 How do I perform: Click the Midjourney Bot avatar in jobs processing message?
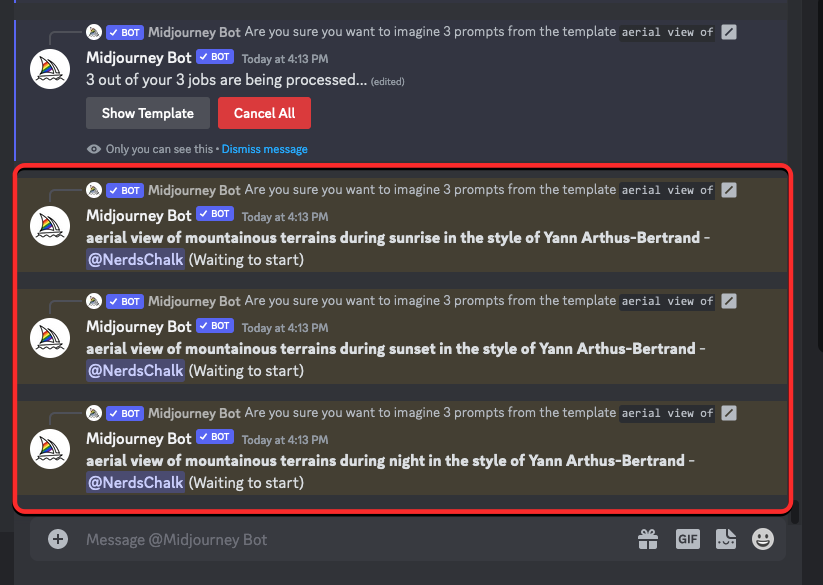pos(50,68)
